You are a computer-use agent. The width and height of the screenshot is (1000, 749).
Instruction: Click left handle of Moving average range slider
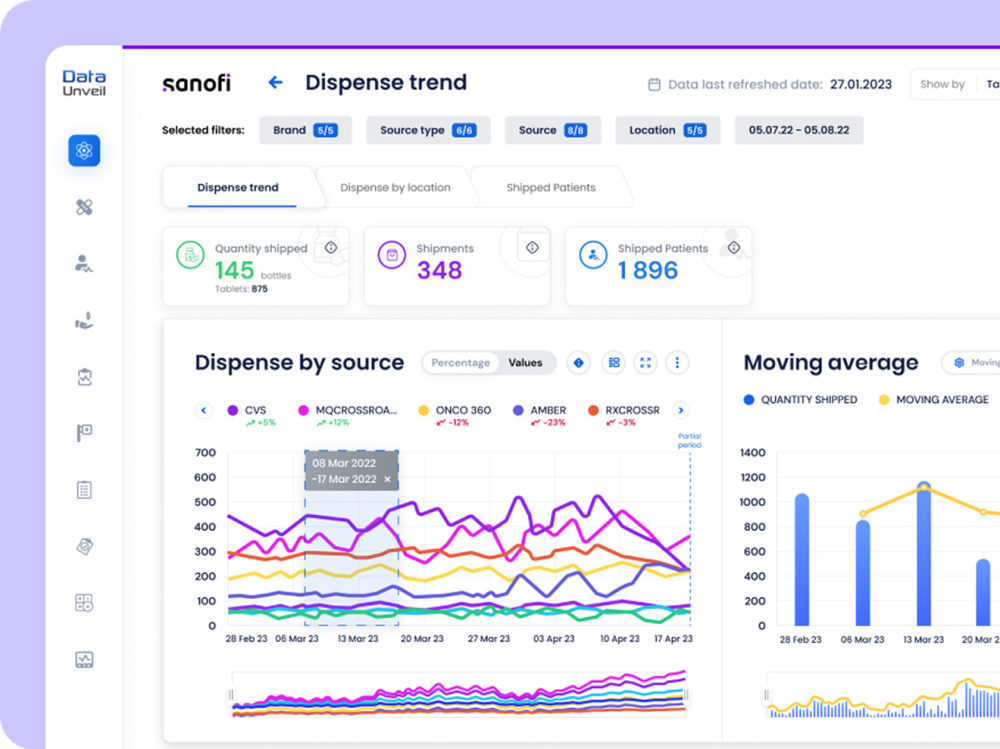(767, 695)
